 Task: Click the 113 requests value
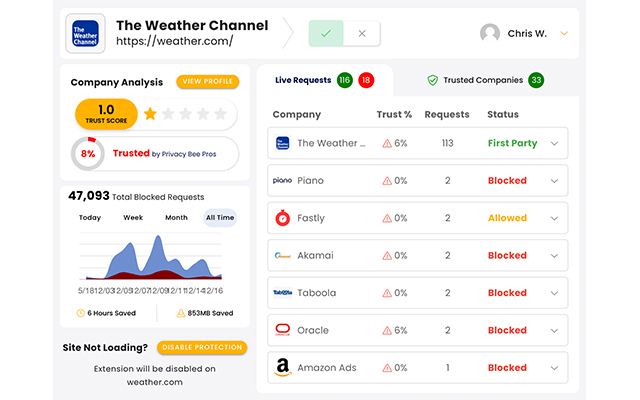pos(447,143)
